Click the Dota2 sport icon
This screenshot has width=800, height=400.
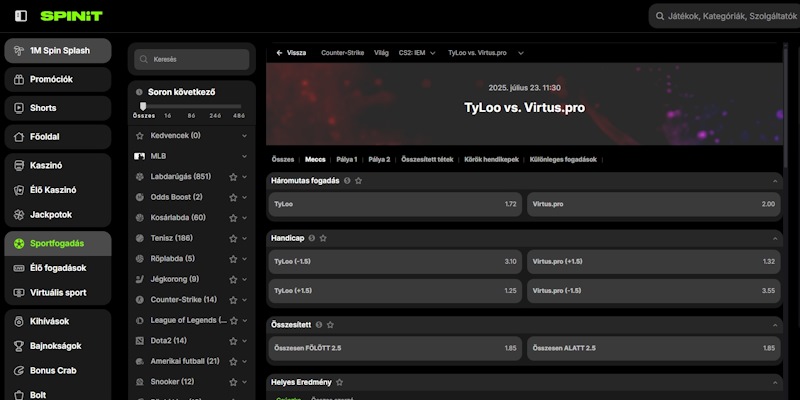tap(140, 340)
